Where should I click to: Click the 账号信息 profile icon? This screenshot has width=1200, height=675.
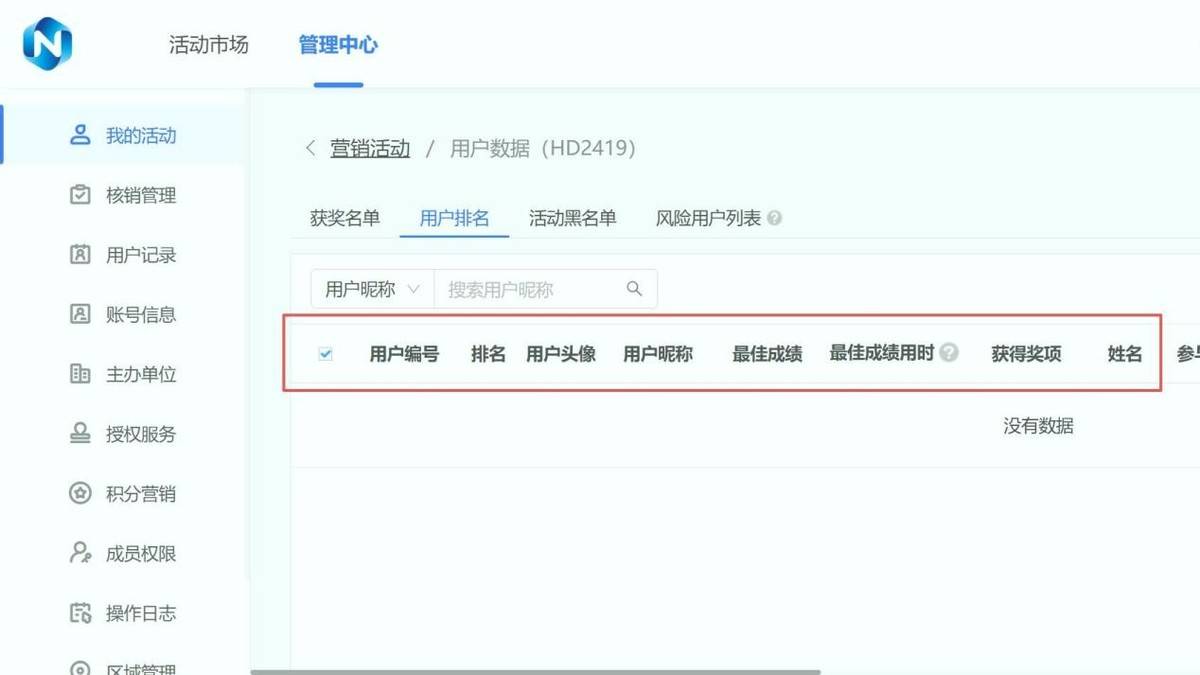click(x=80, y=314)
